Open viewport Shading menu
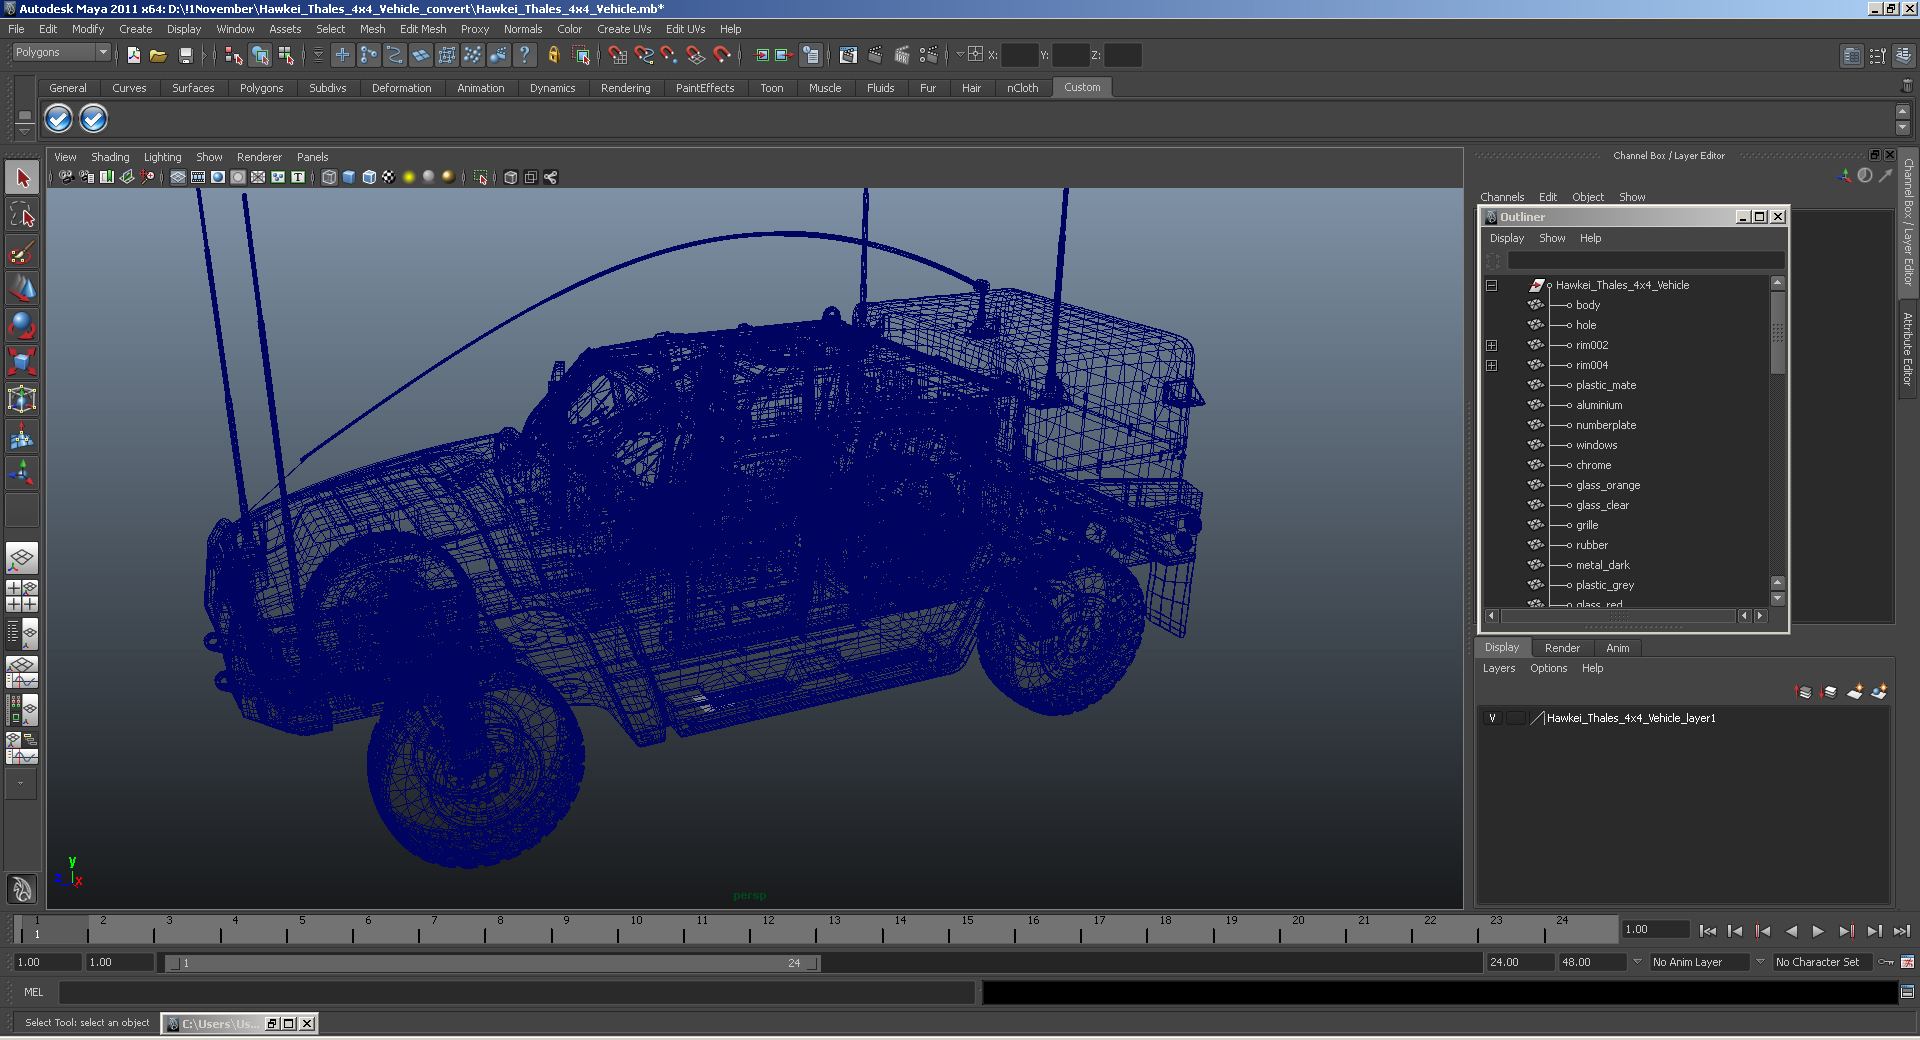Viewport: 1920px width, 1040px height. coord(110,157)
